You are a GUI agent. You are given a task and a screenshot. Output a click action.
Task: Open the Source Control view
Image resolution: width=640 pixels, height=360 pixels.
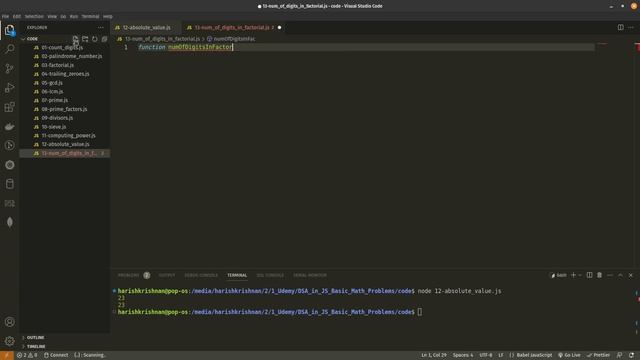9,68
